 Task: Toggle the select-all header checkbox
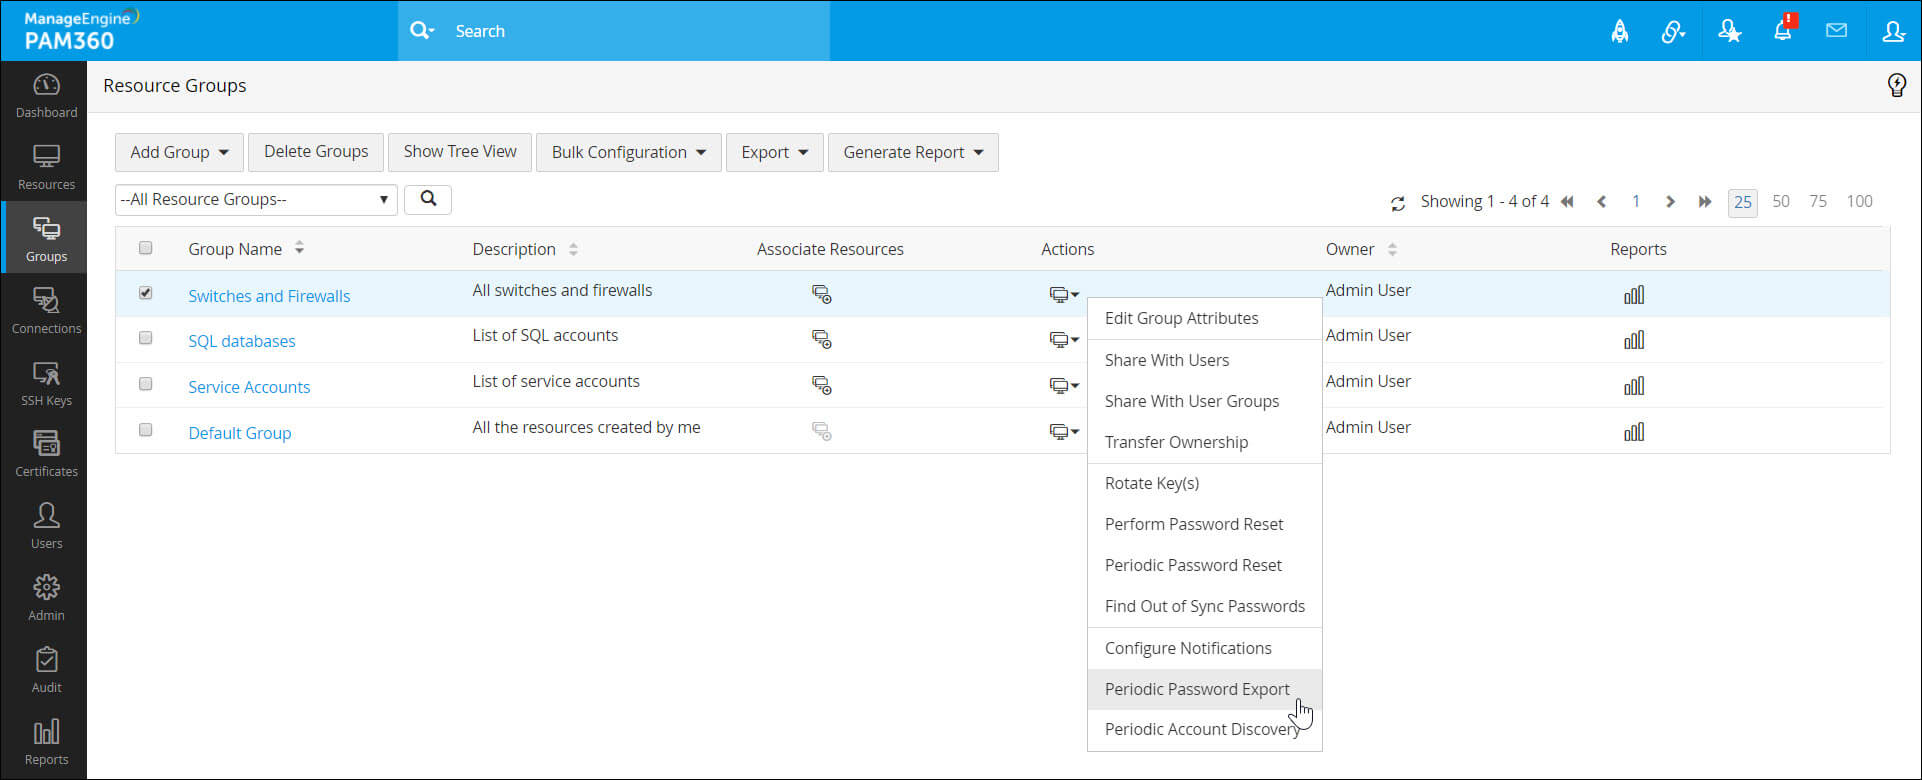point(146,248)
